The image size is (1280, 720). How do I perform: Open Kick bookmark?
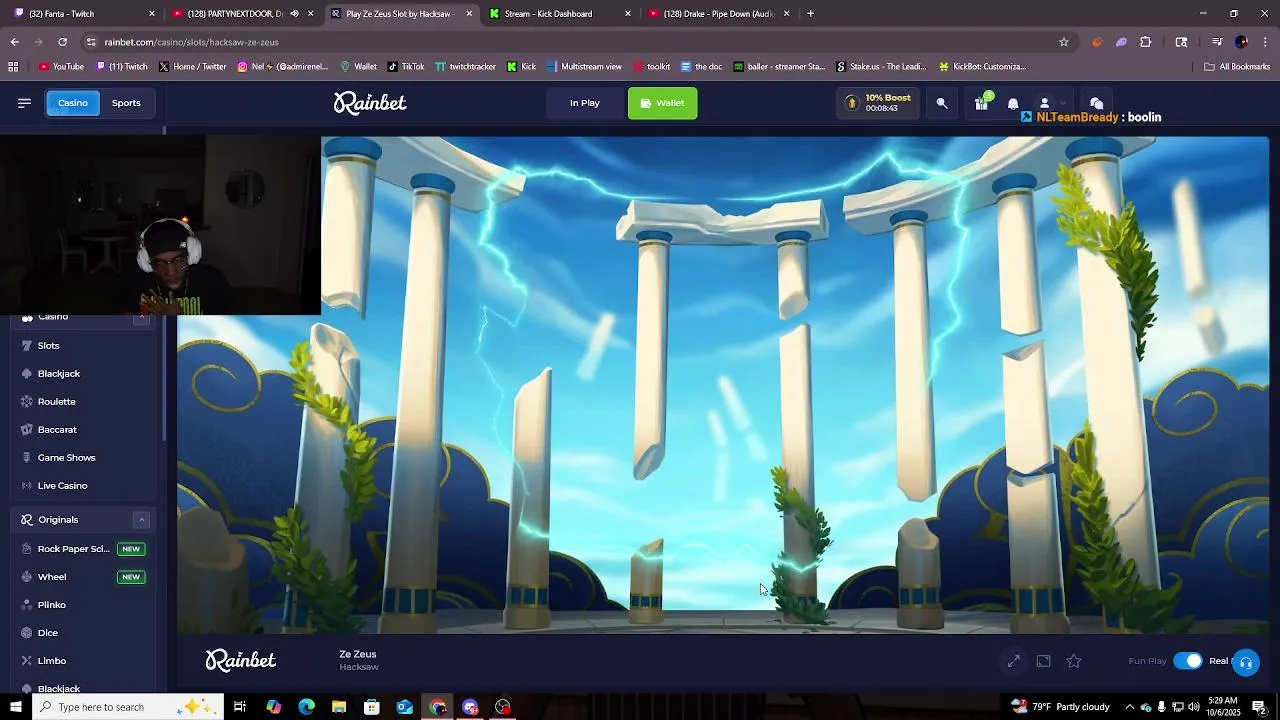522,67
